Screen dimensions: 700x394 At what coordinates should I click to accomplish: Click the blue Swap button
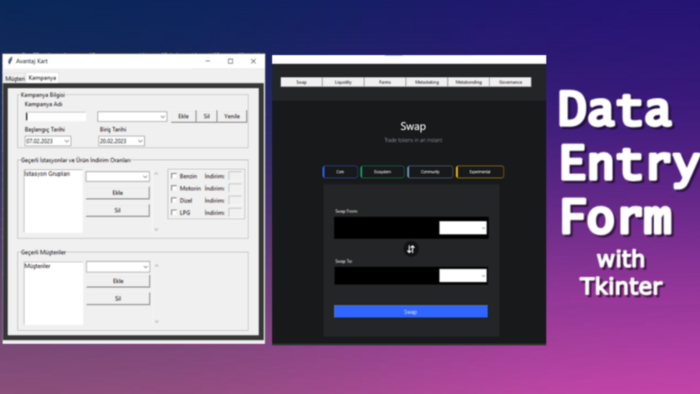pos(411,311)
